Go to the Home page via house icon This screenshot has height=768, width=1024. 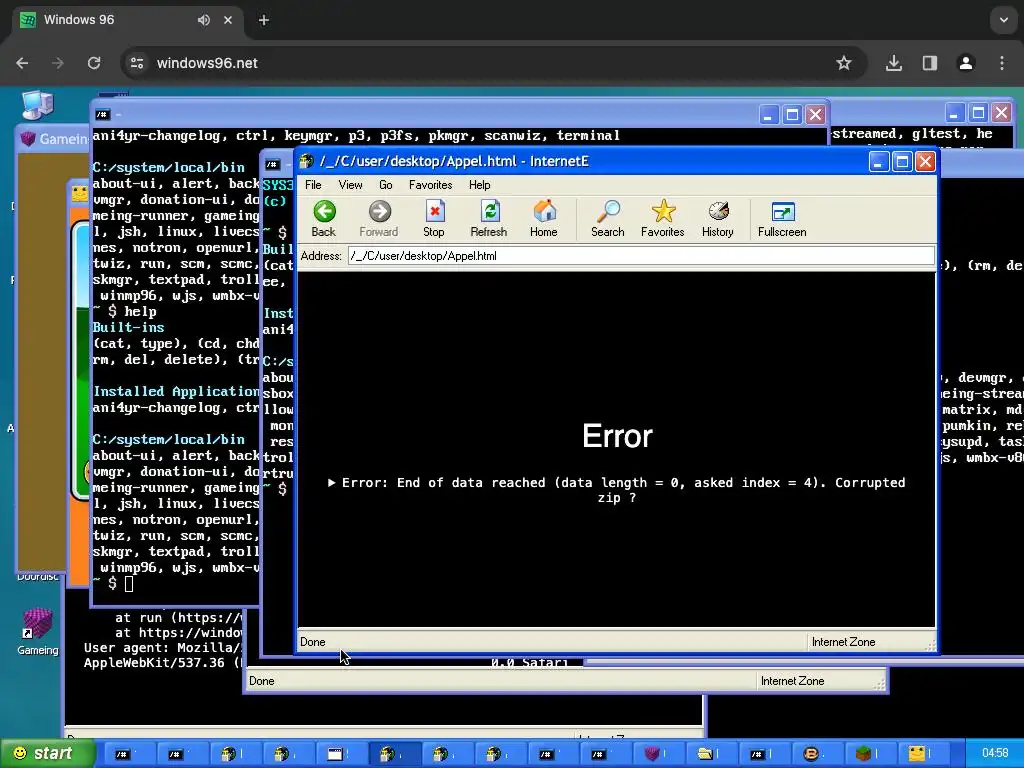(545, 212)
